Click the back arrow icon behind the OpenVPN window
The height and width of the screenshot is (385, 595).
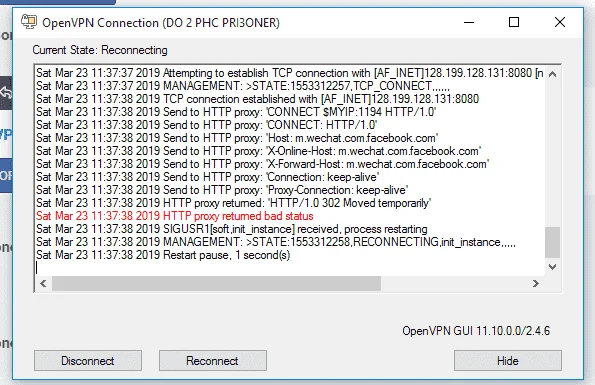click(6, 93)
